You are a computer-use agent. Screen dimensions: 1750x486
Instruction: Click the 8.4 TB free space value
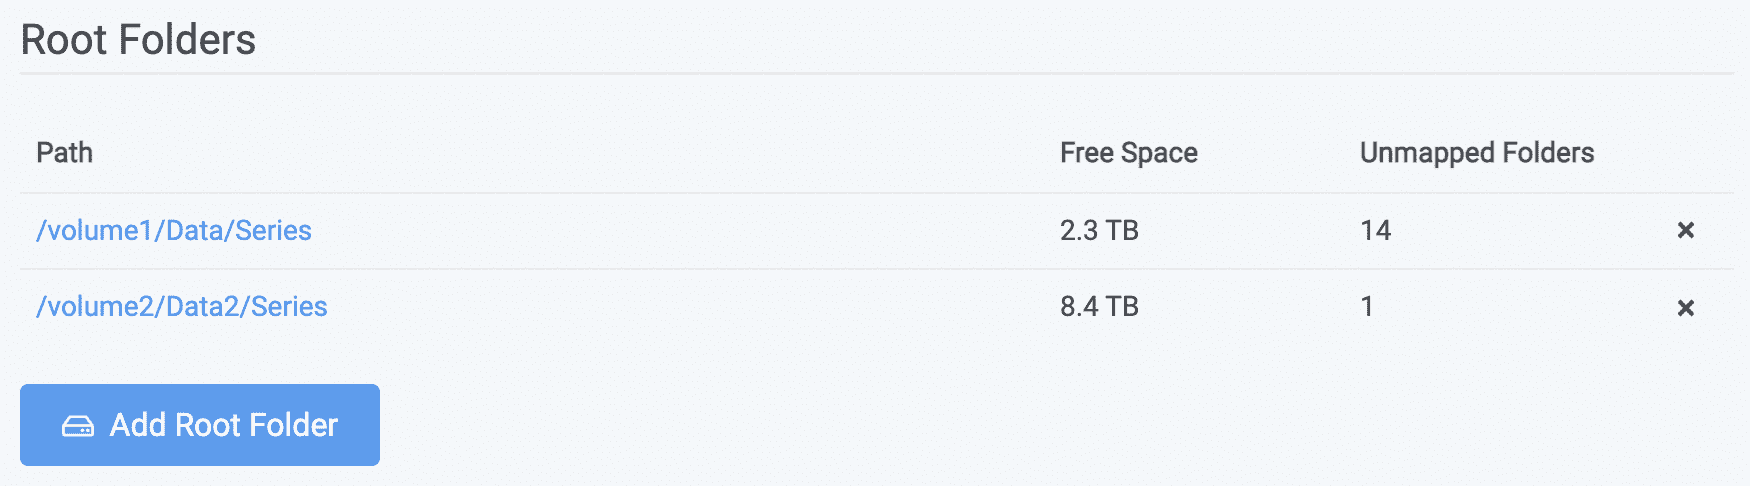(1099, 306)
